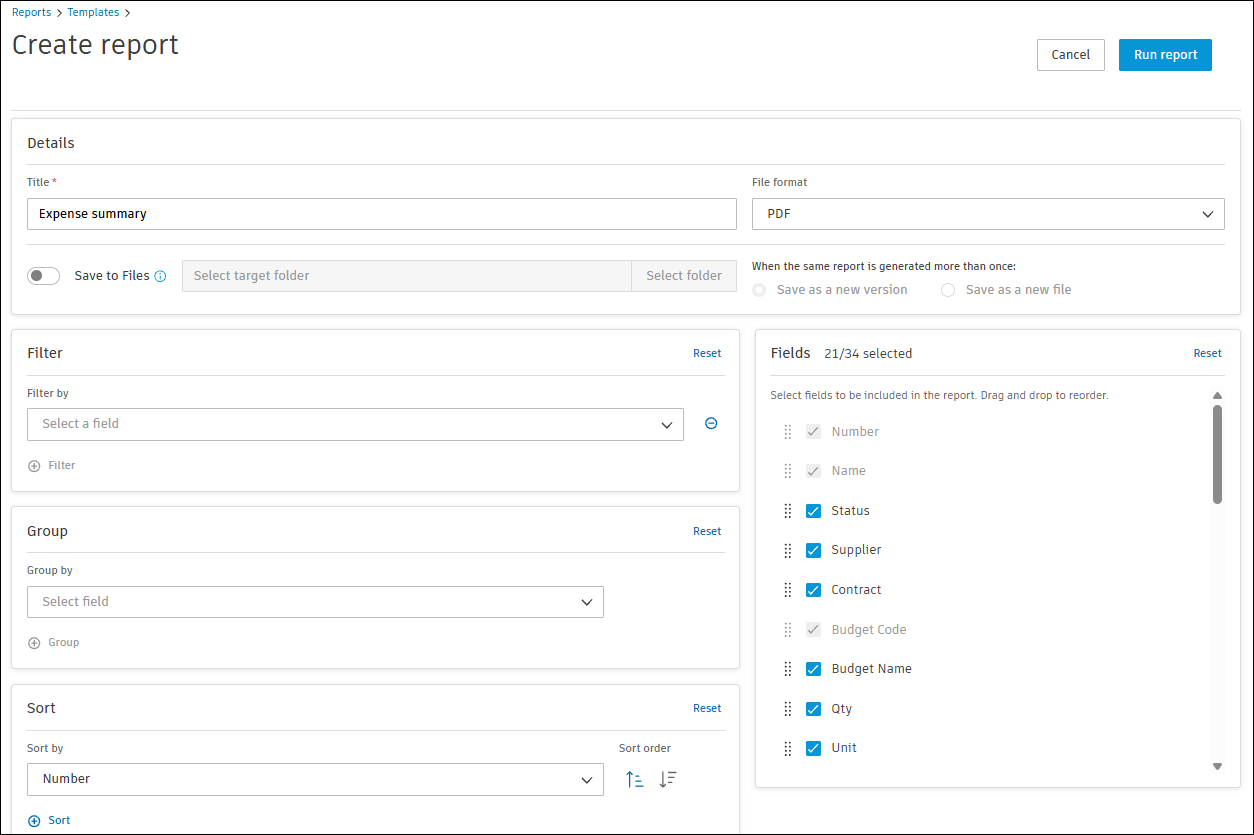Reset the Fields section
Image resolution: width=1254 pixels, height=835 pixels.
pyautogui.click(x=1207, y=353)
